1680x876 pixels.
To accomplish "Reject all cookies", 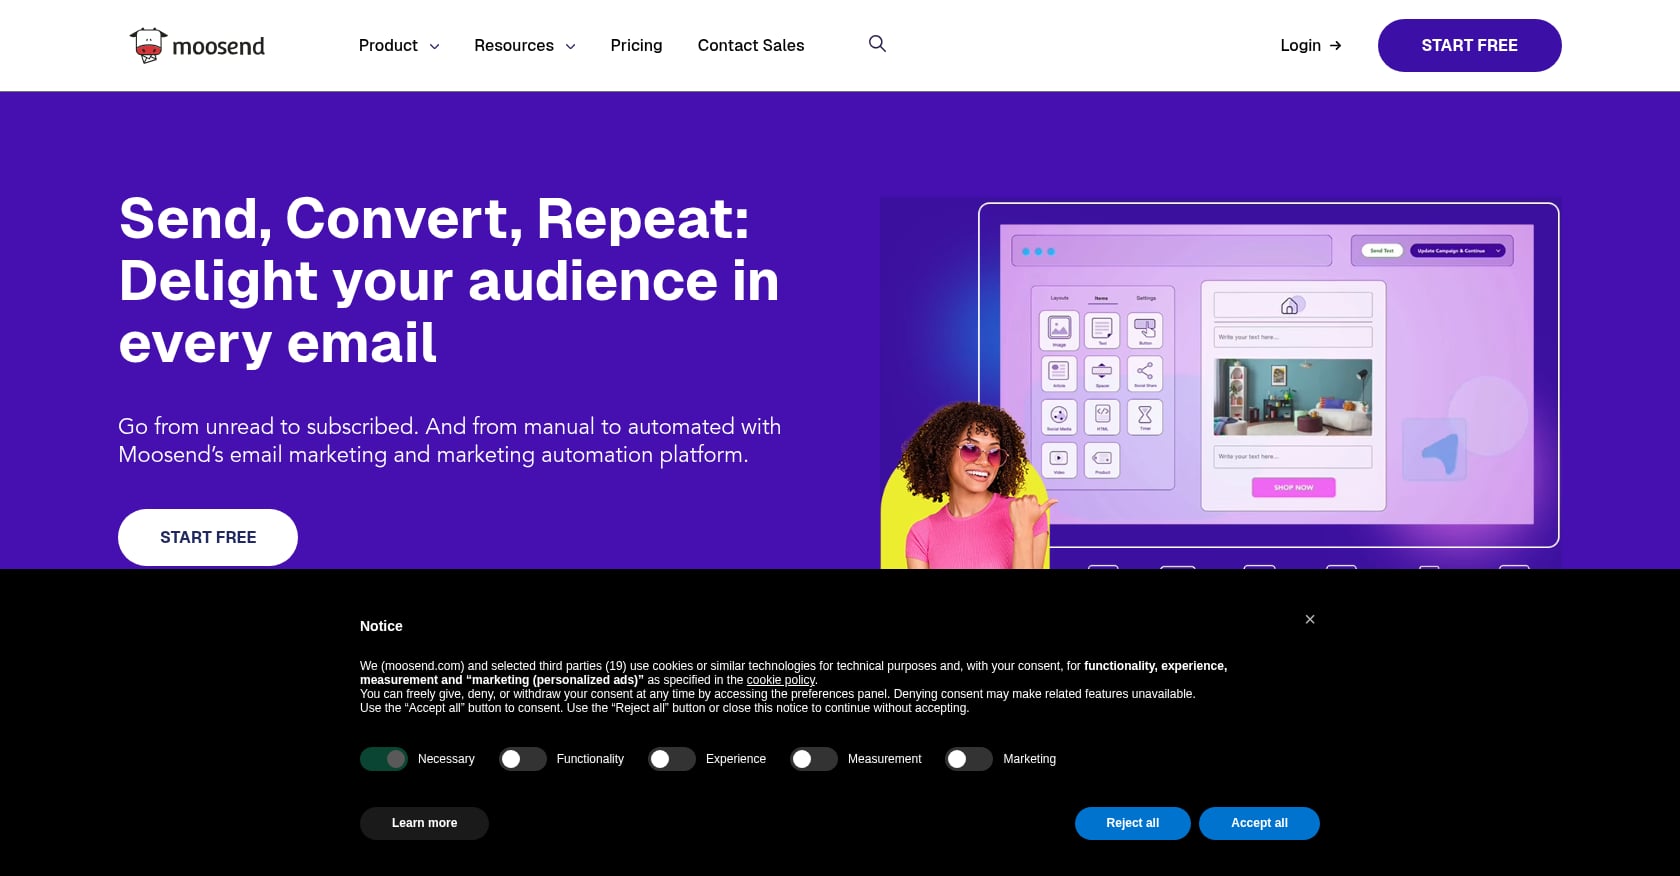I will [x=1132, y=823].
